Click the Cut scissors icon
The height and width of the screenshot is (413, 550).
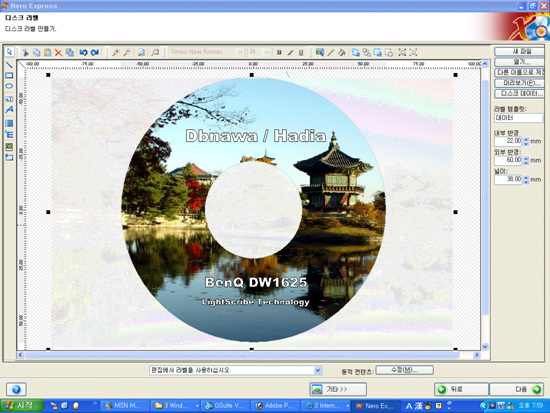[25, 53]
